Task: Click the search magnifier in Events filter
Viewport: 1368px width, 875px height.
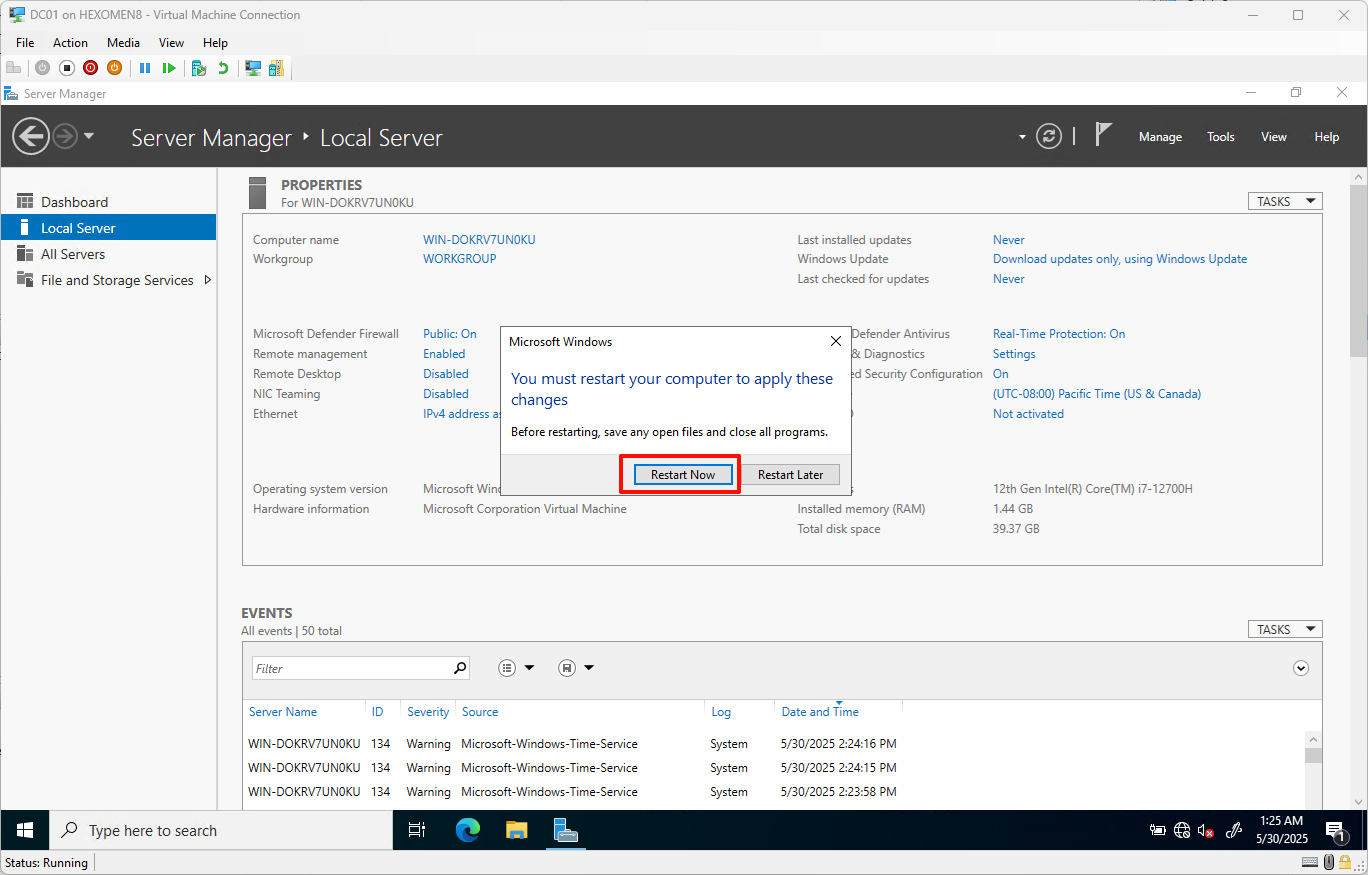Action: click(460, 668)
